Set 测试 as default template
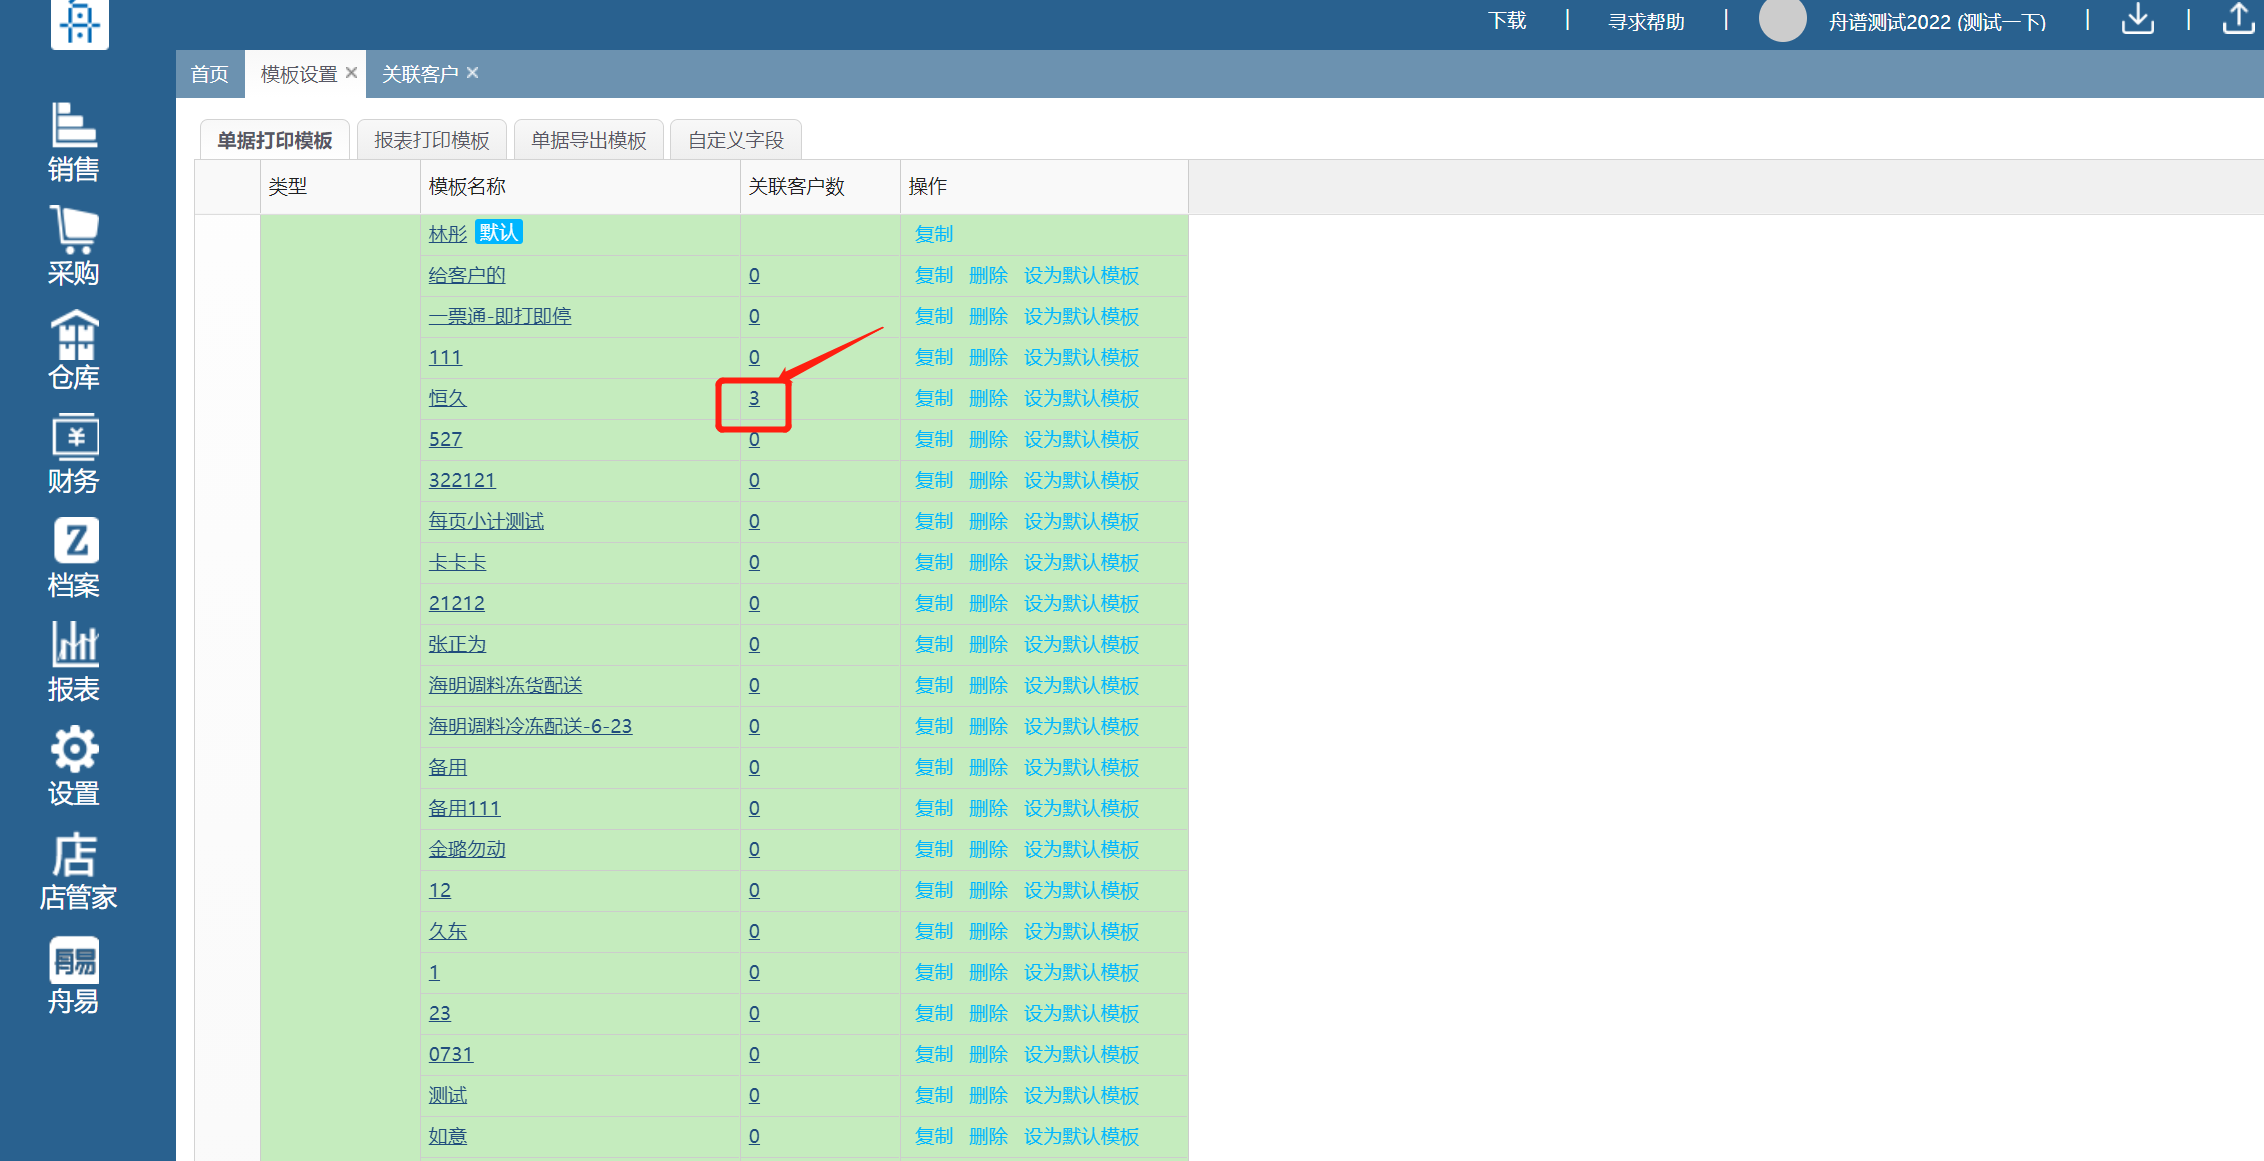The width and height of the screenshot is (2264, 1161). pos(1081,1095)
